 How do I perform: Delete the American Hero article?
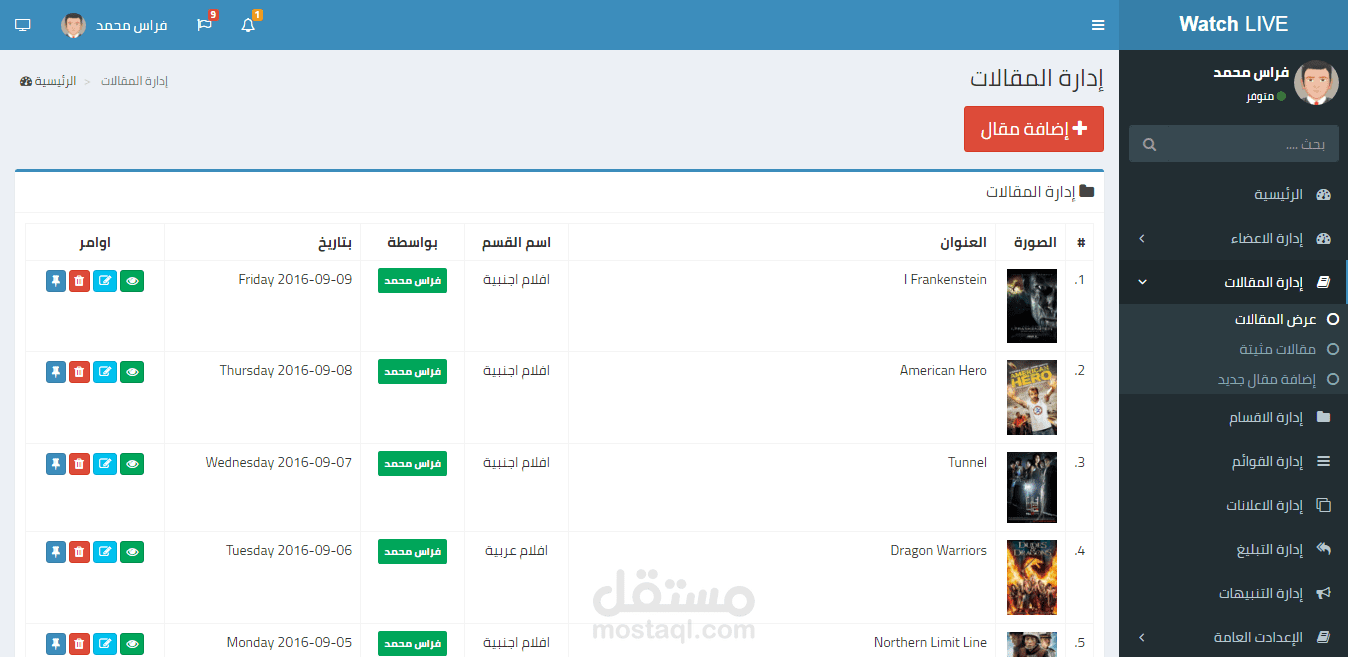tap(79, 372)
